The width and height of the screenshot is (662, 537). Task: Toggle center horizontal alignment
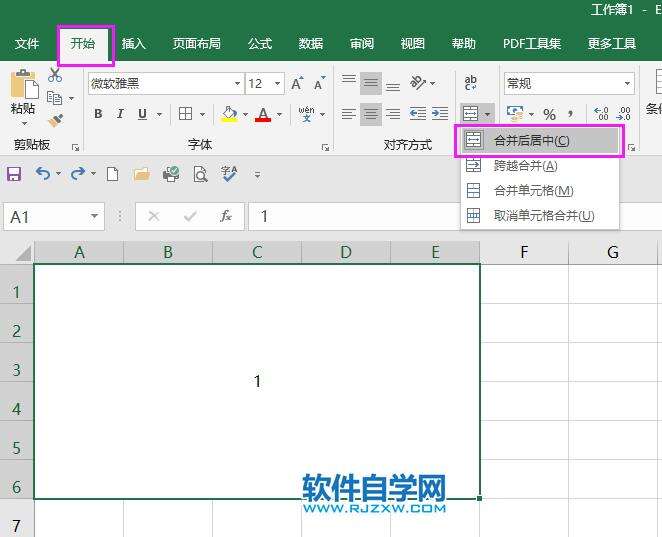pyautogui.click(x=371, y=114)
